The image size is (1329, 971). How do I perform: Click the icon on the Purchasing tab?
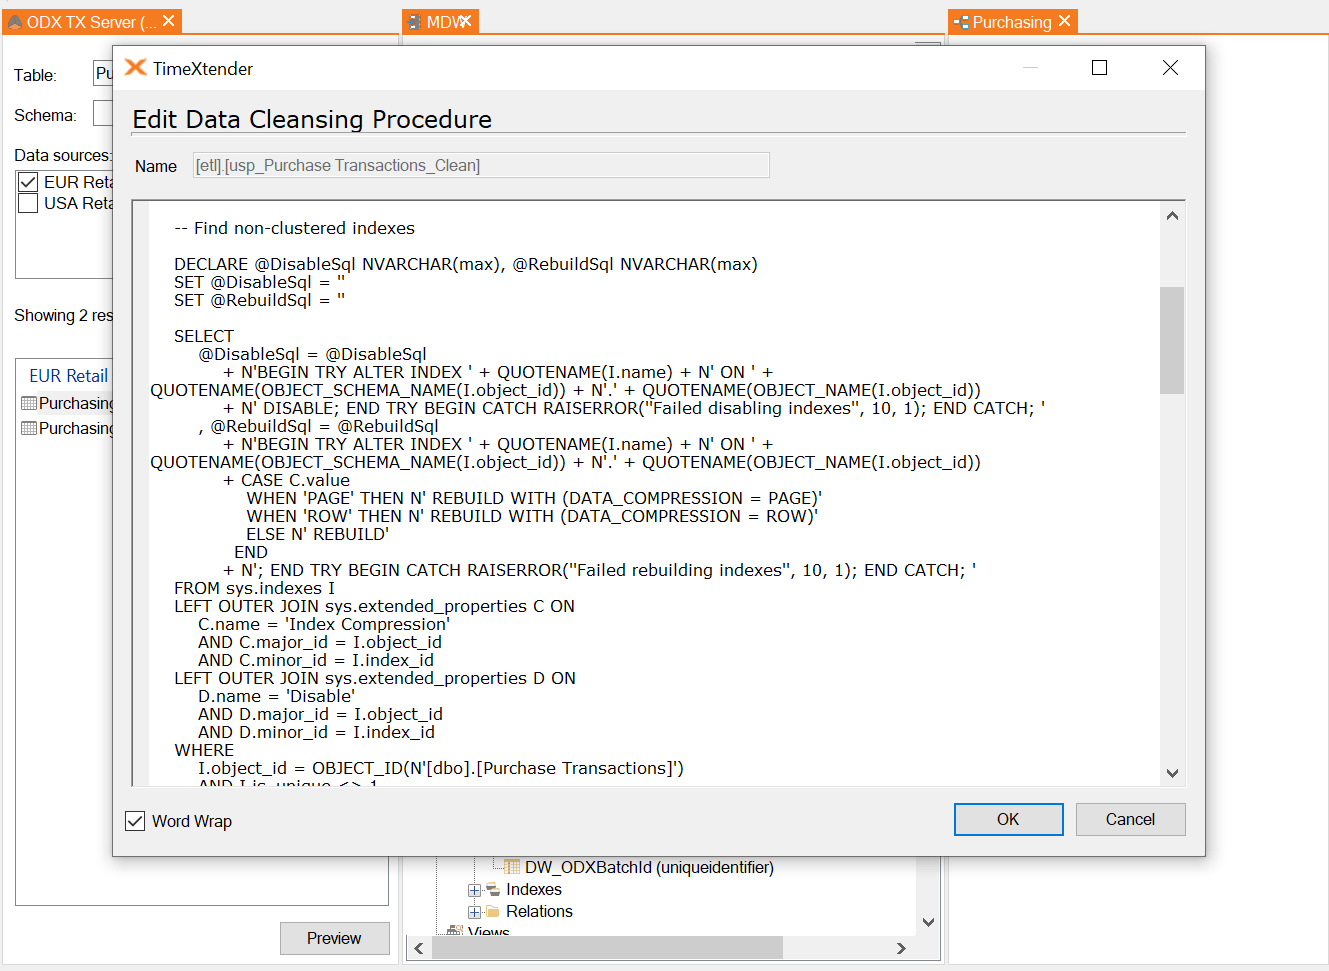coord(959,20)
